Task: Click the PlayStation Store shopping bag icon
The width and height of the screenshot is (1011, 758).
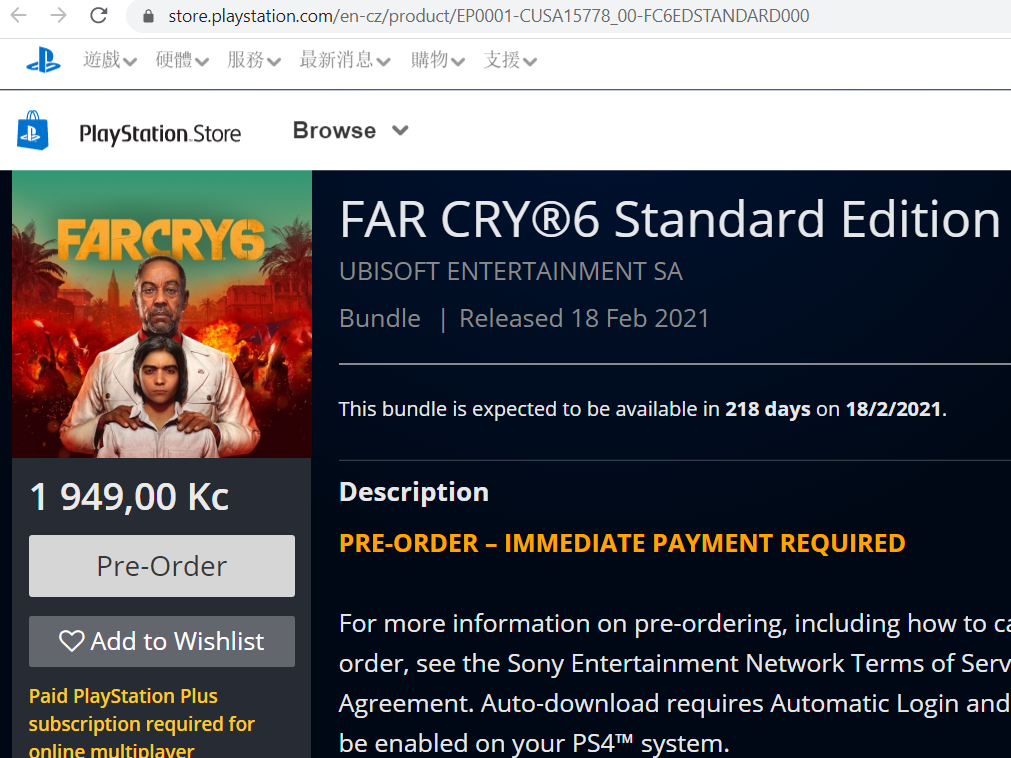Action: pyautogui.click(x=32, y=130)
